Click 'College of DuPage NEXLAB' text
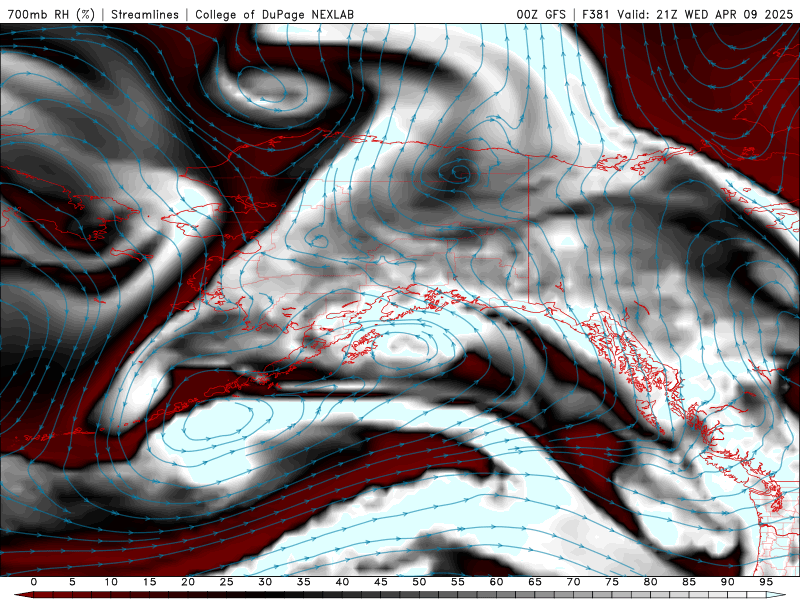 pos(274,14)
